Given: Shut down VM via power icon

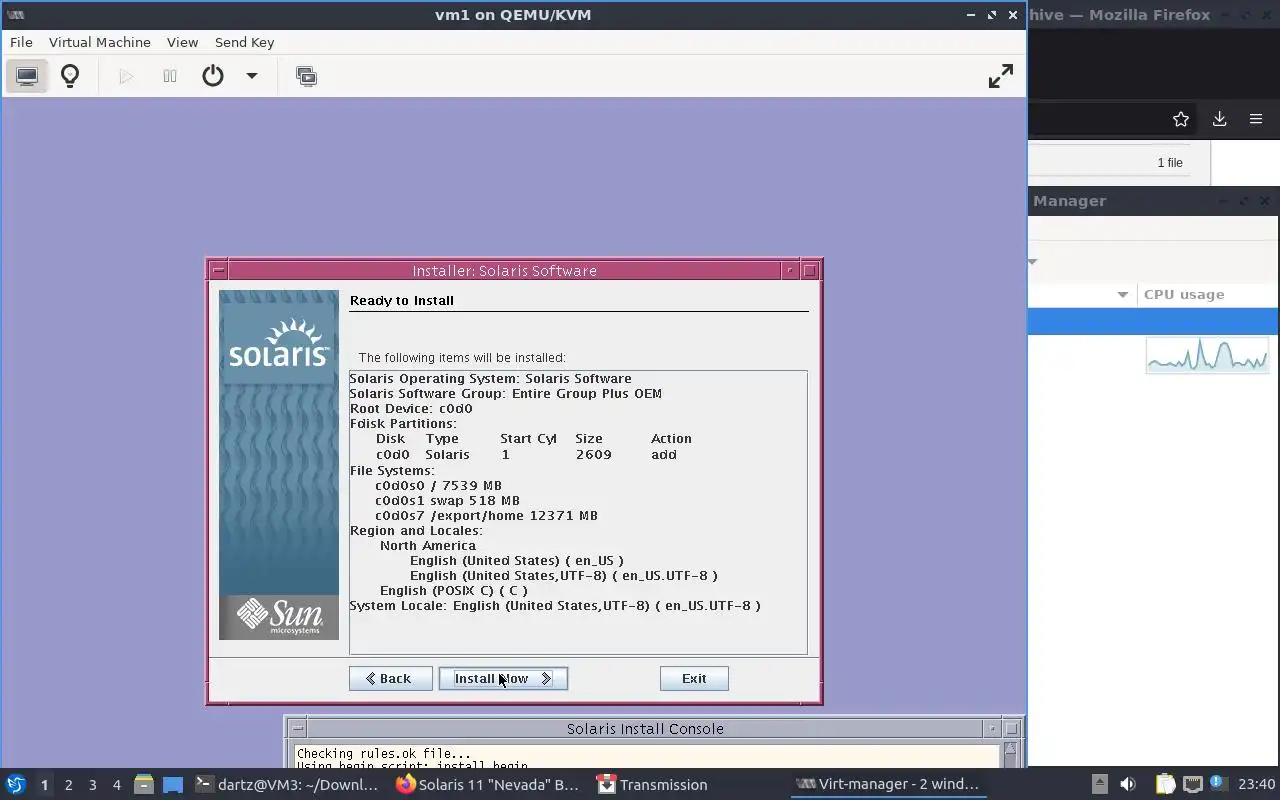Looking at the screenshot, I should tap(213, 76).
